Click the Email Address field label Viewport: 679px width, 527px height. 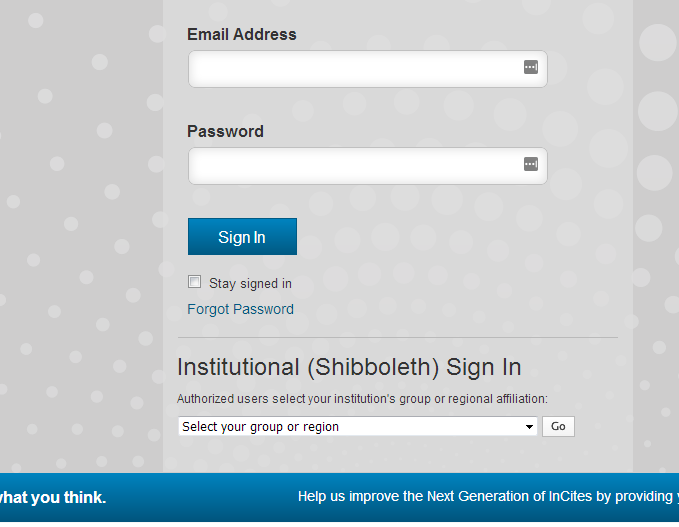tap(242, 34)
